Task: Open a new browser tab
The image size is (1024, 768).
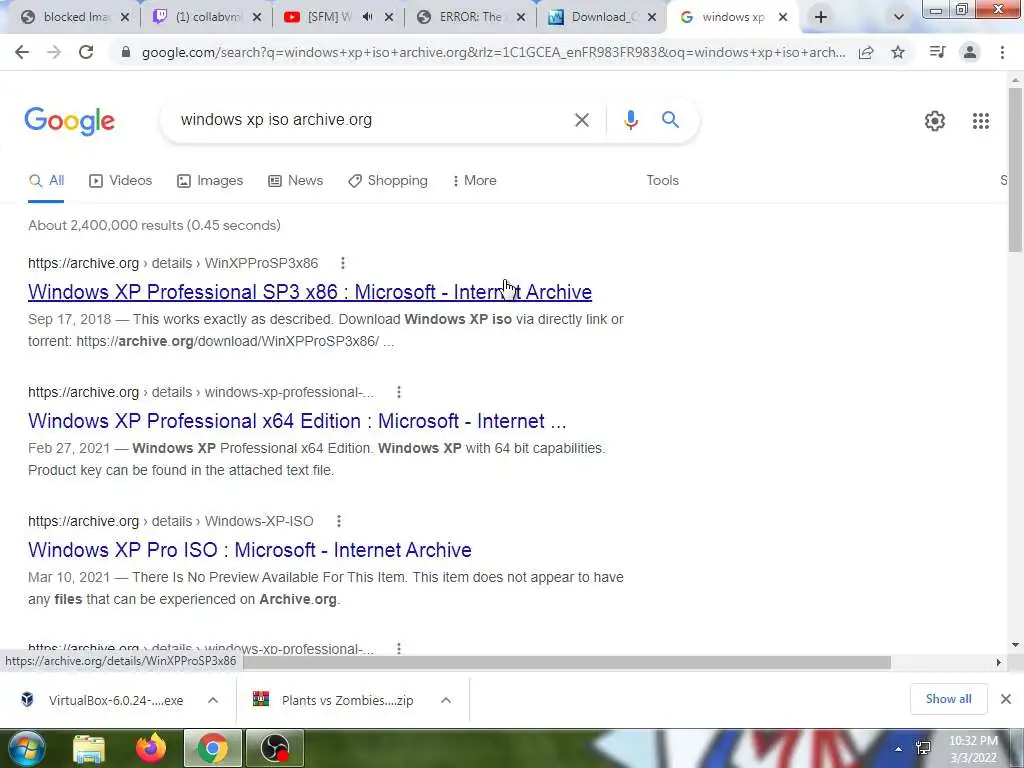Action: 821,17
